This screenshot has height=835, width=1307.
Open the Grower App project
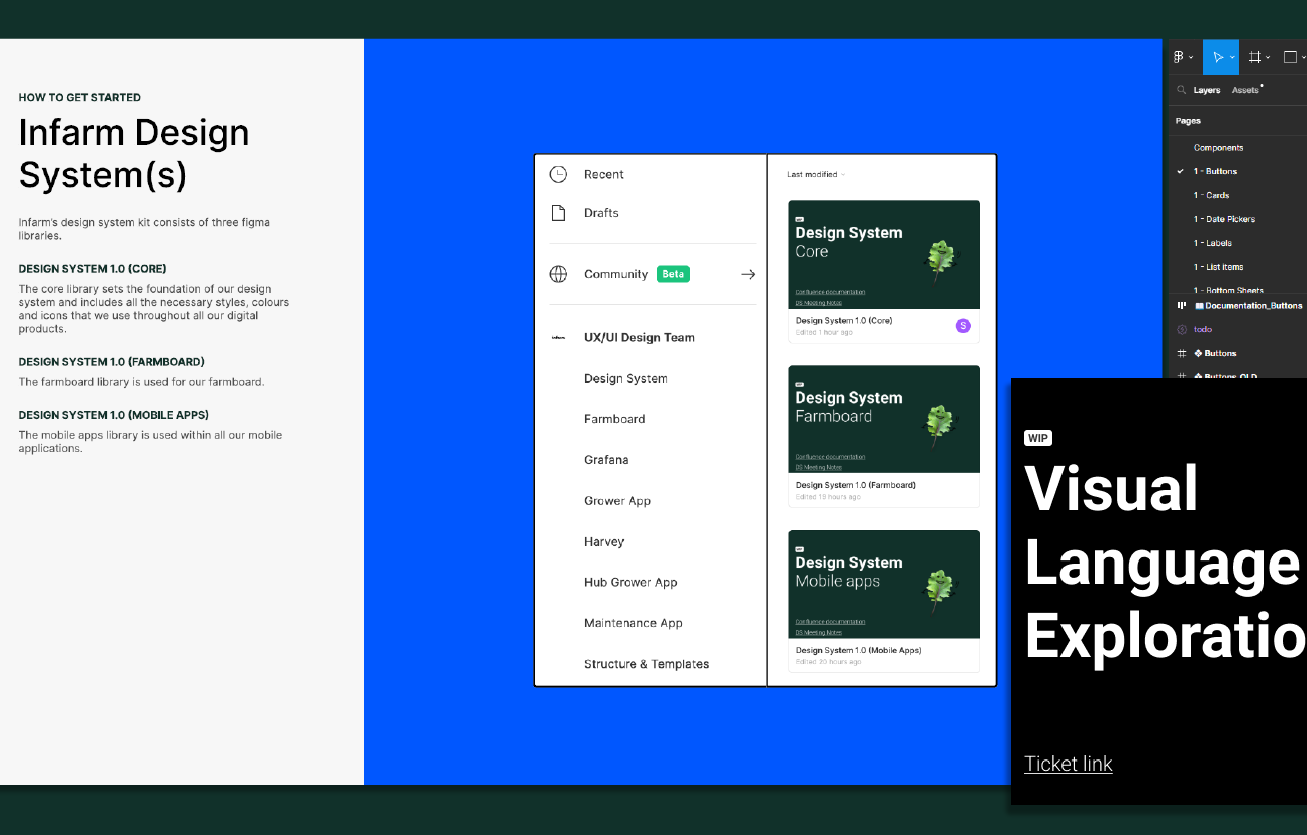tap(617, 501)
